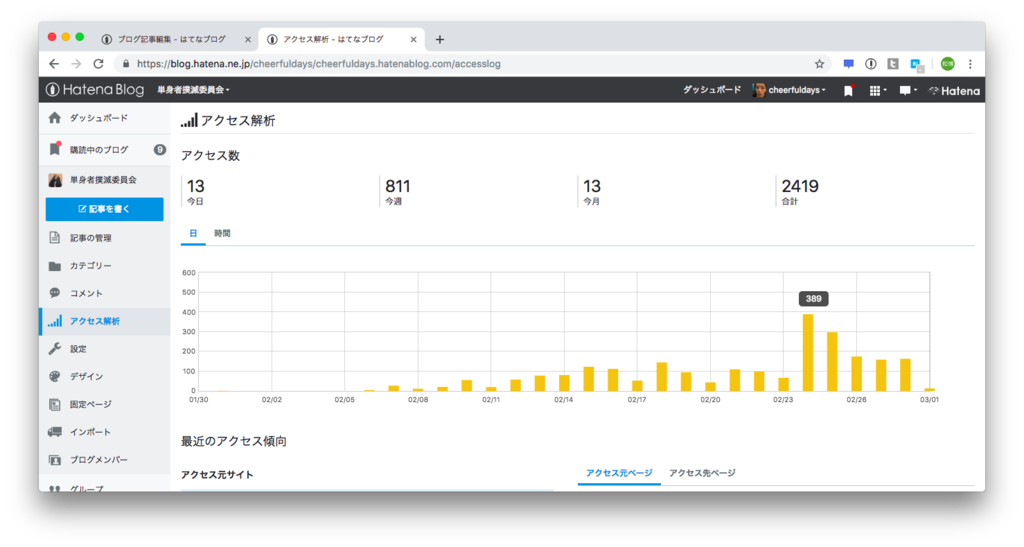The height and width of the screenshot is (547, 1024).
Task: Click the blue chat extension icon
Action: [x=848, y=64]
